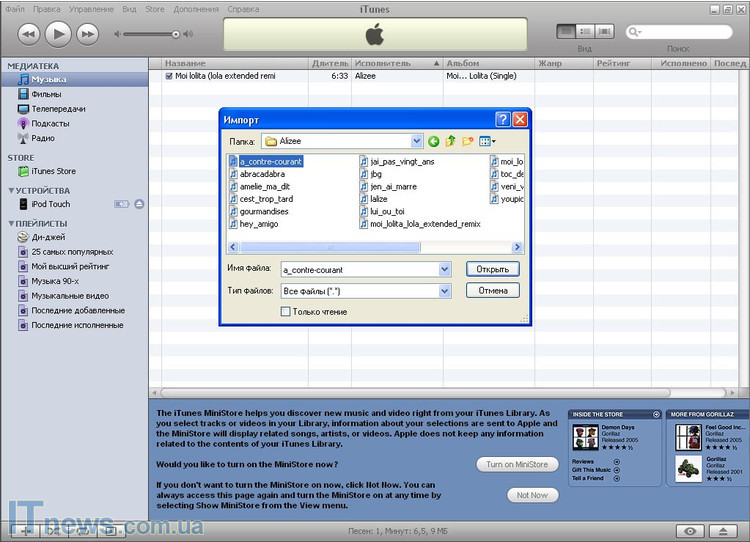This screenshot has width=750, height=542.
Task: Click the Play button in iTunes
Action: point(58,34)
